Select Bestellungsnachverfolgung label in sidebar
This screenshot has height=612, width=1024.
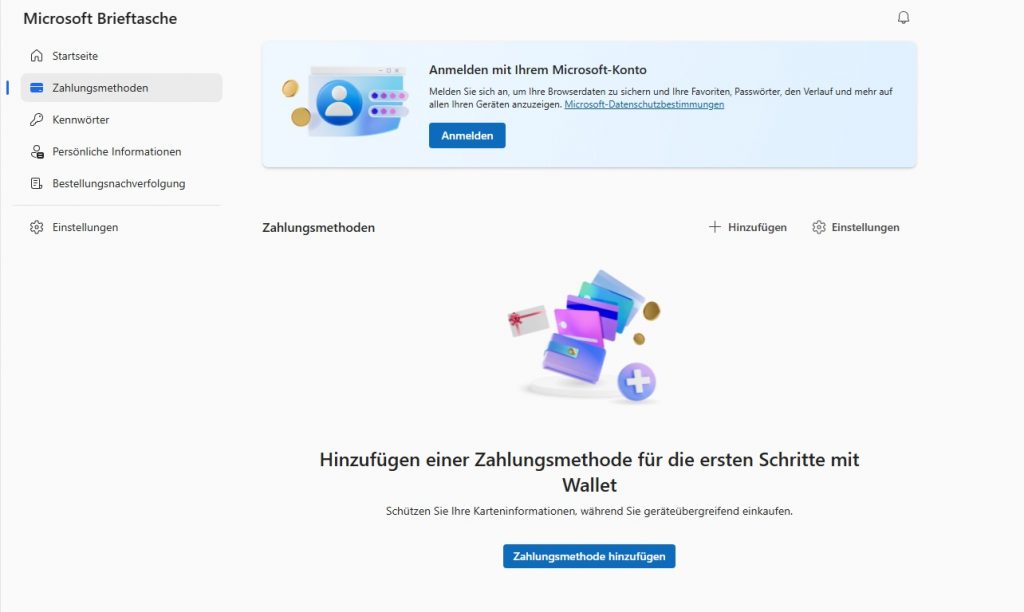click(119, 184)
